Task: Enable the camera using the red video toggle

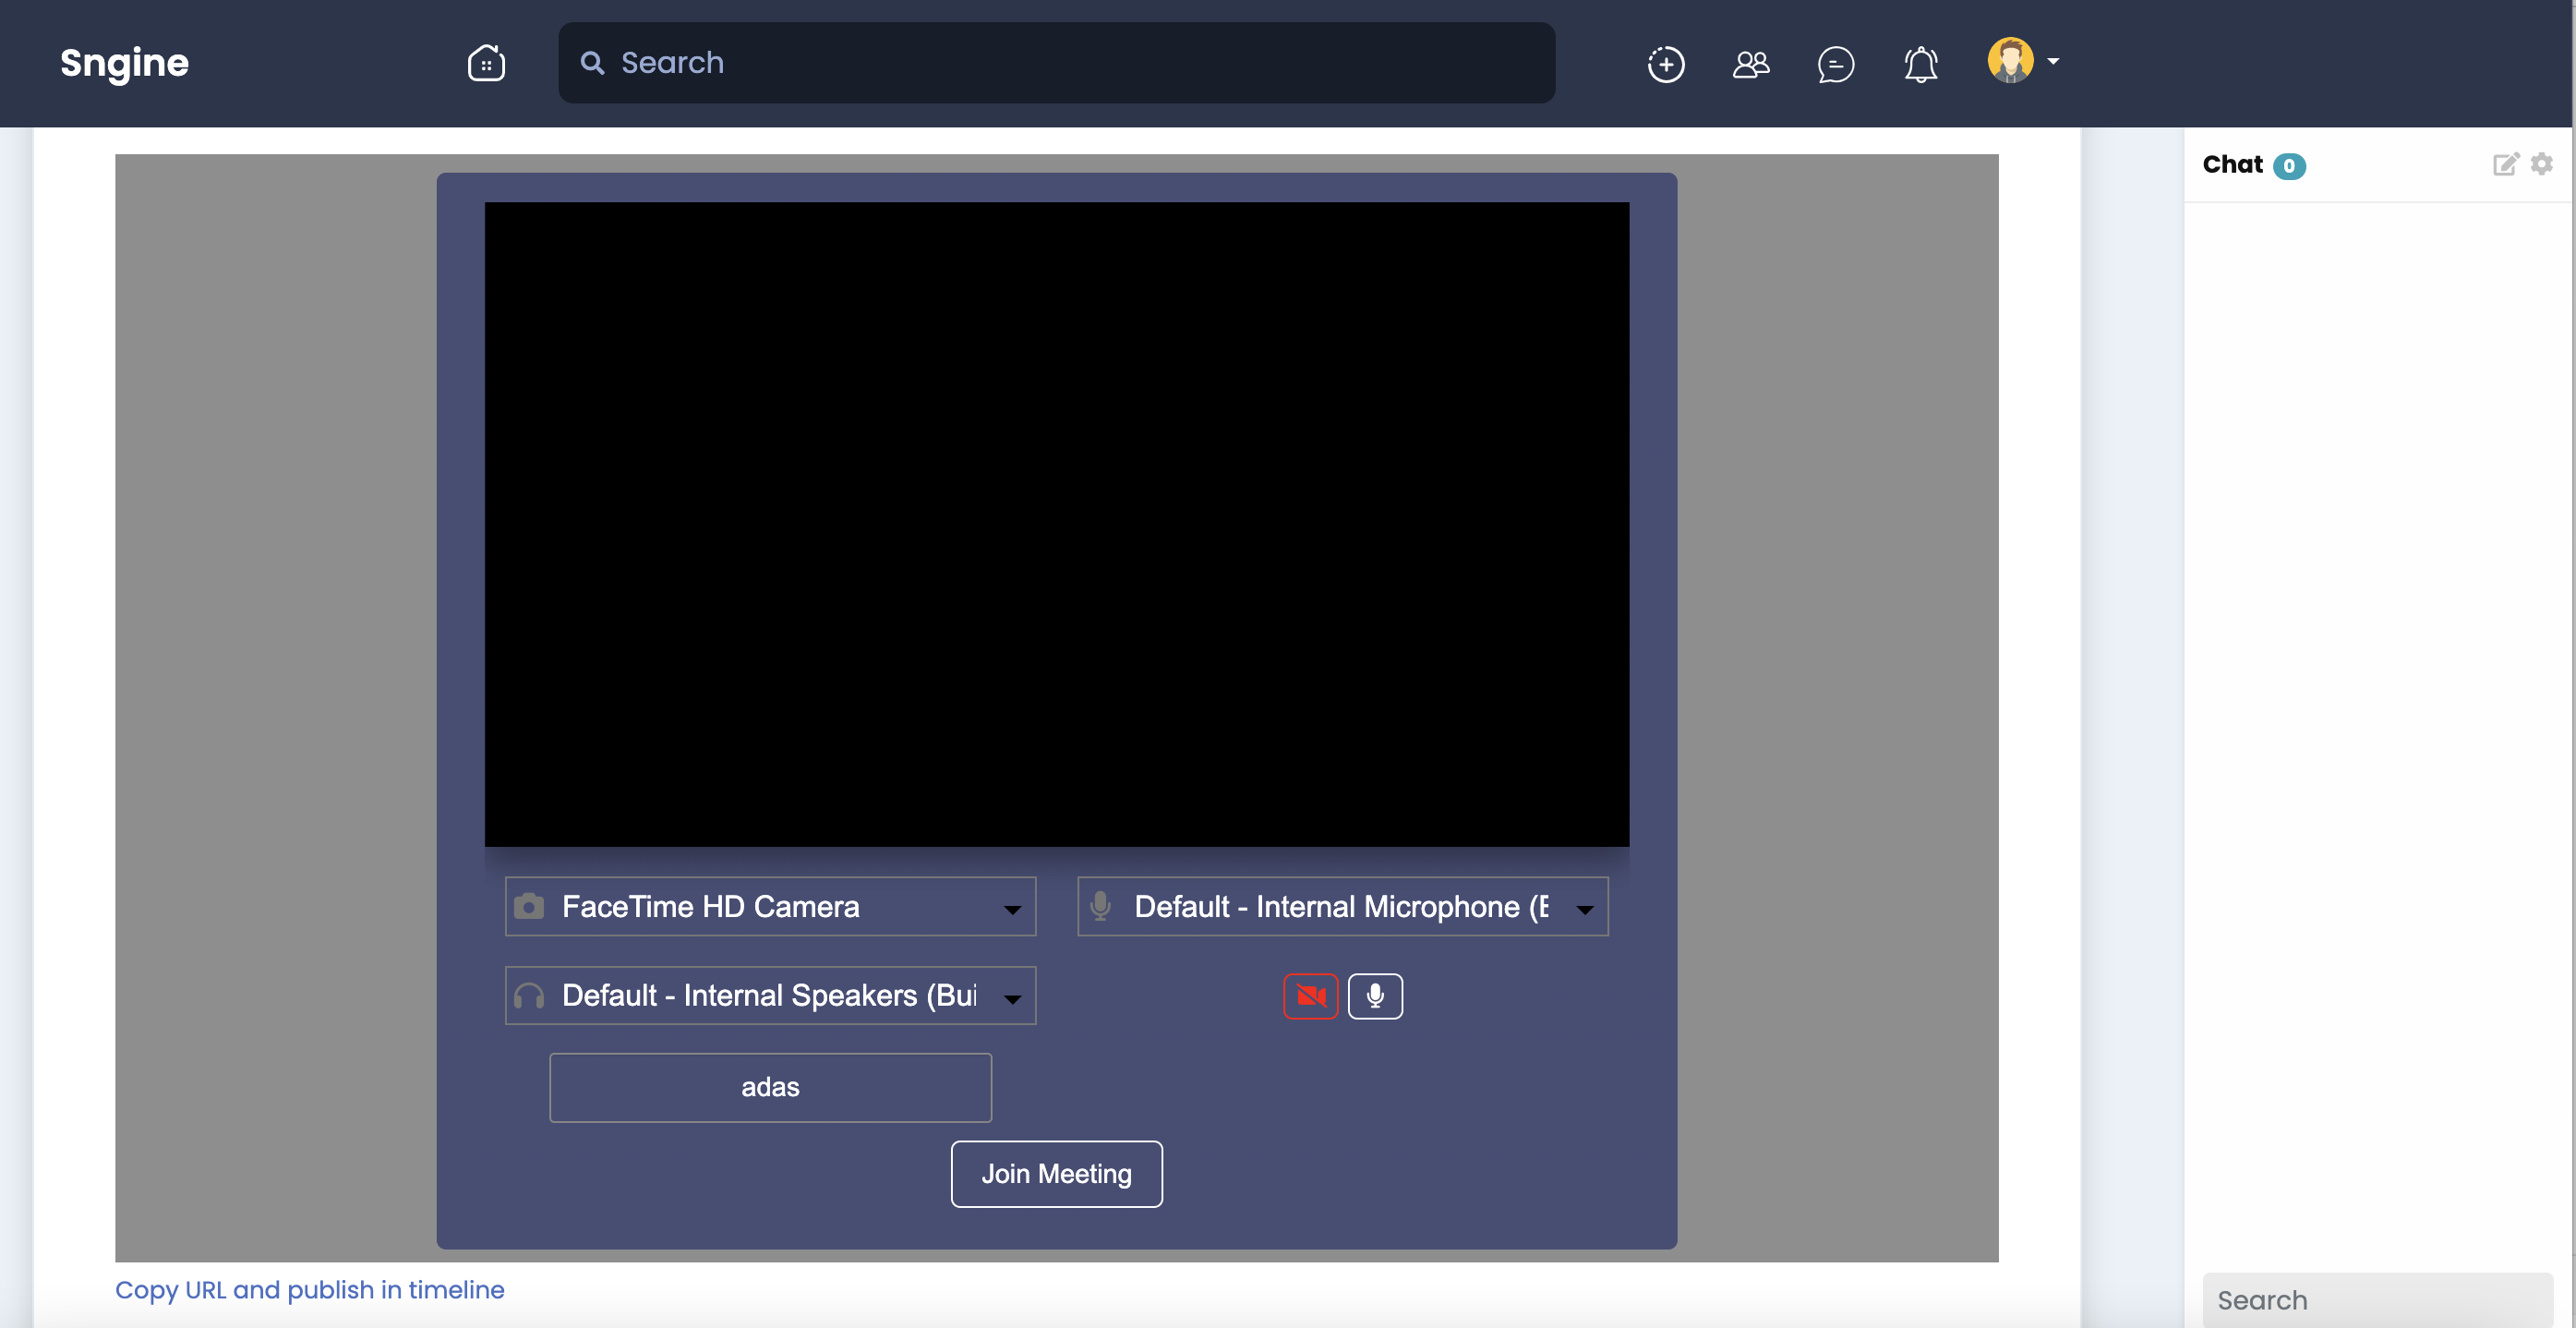Action: [1310, 996]
